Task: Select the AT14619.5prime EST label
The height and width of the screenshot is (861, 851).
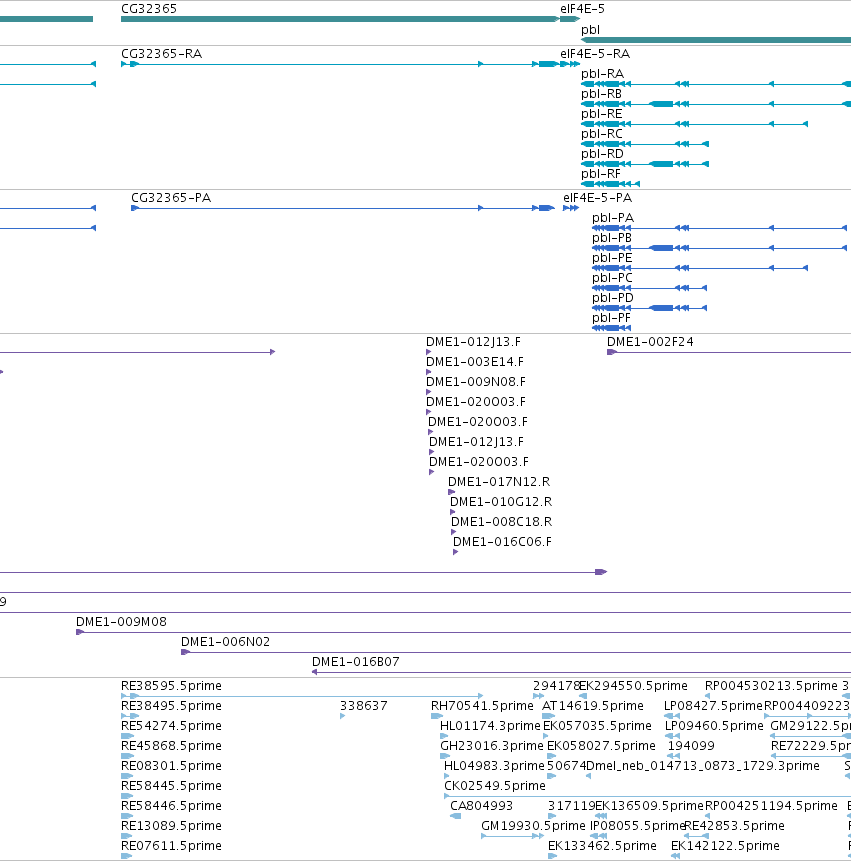Action: click(x=593, y=706)
